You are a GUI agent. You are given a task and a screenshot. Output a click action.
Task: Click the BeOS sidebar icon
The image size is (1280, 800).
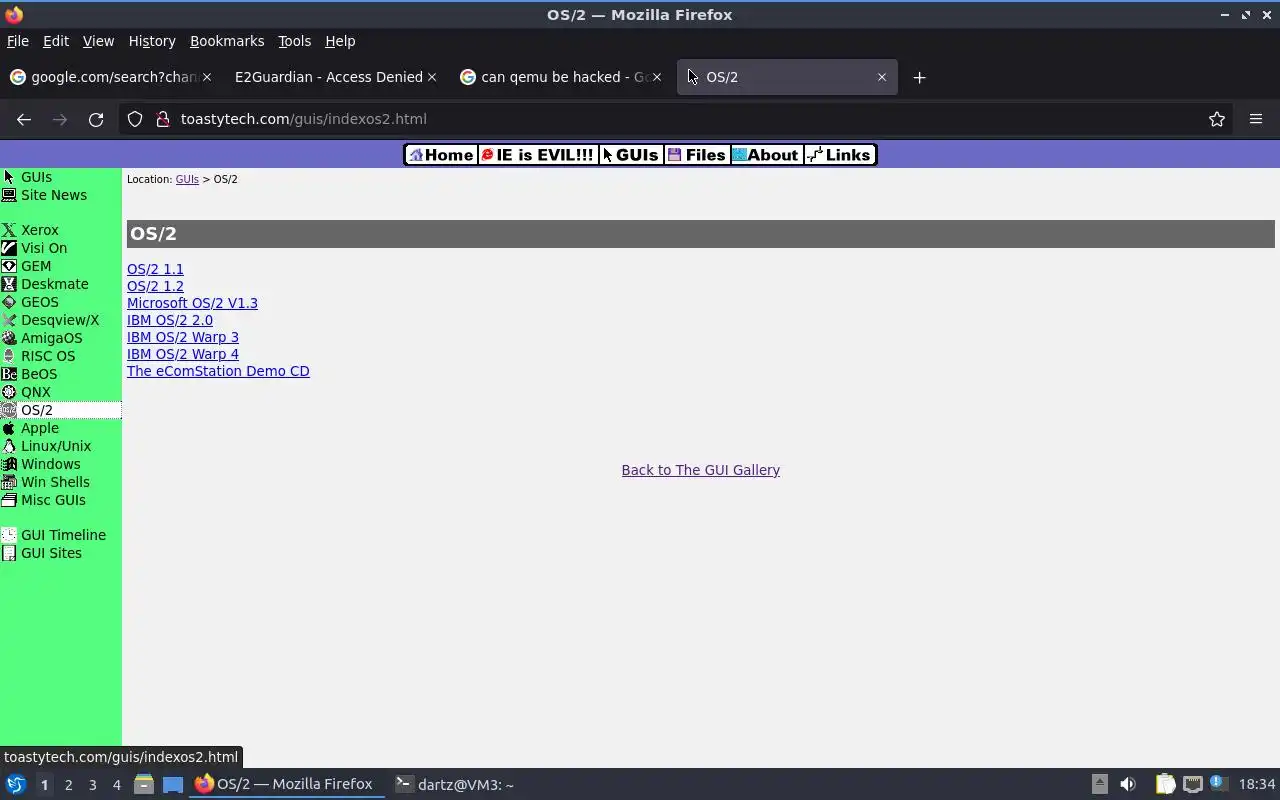click(9, 374)
